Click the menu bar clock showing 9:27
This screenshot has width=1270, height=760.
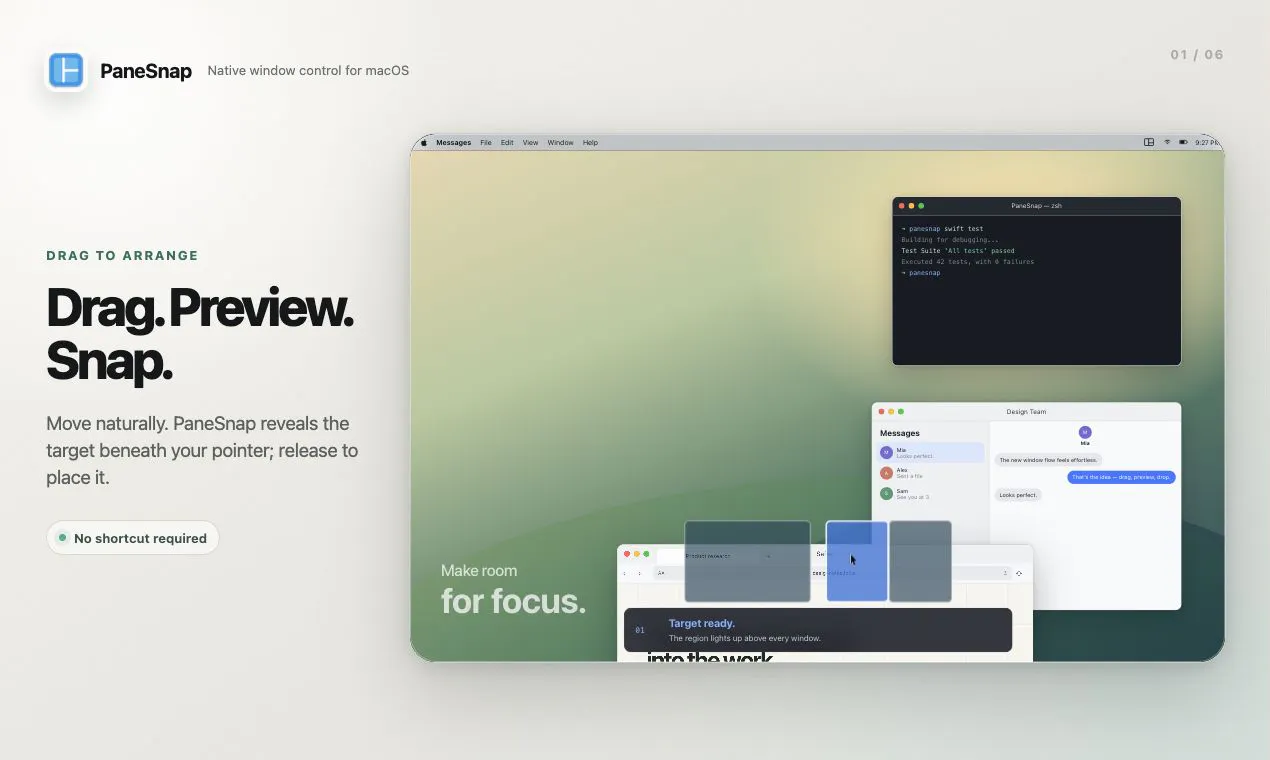[x=1207, y=143]
